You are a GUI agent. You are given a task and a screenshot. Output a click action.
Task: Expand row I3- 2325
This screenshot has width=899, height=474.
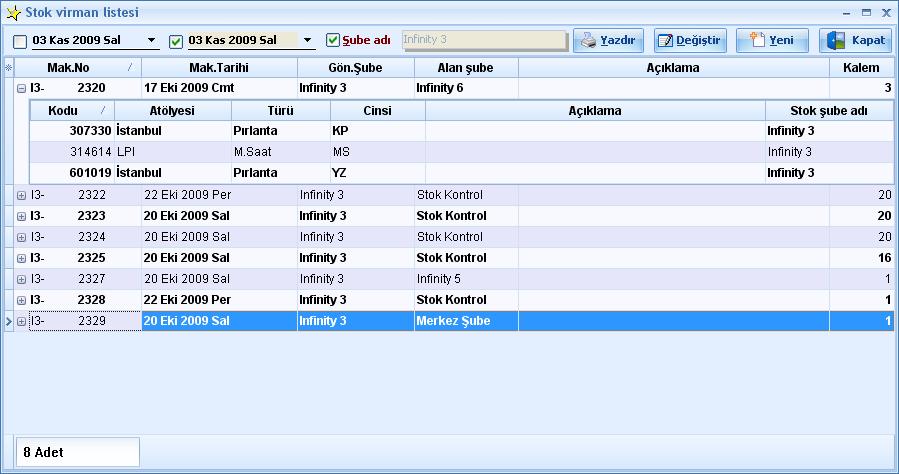tap(21, 258)
